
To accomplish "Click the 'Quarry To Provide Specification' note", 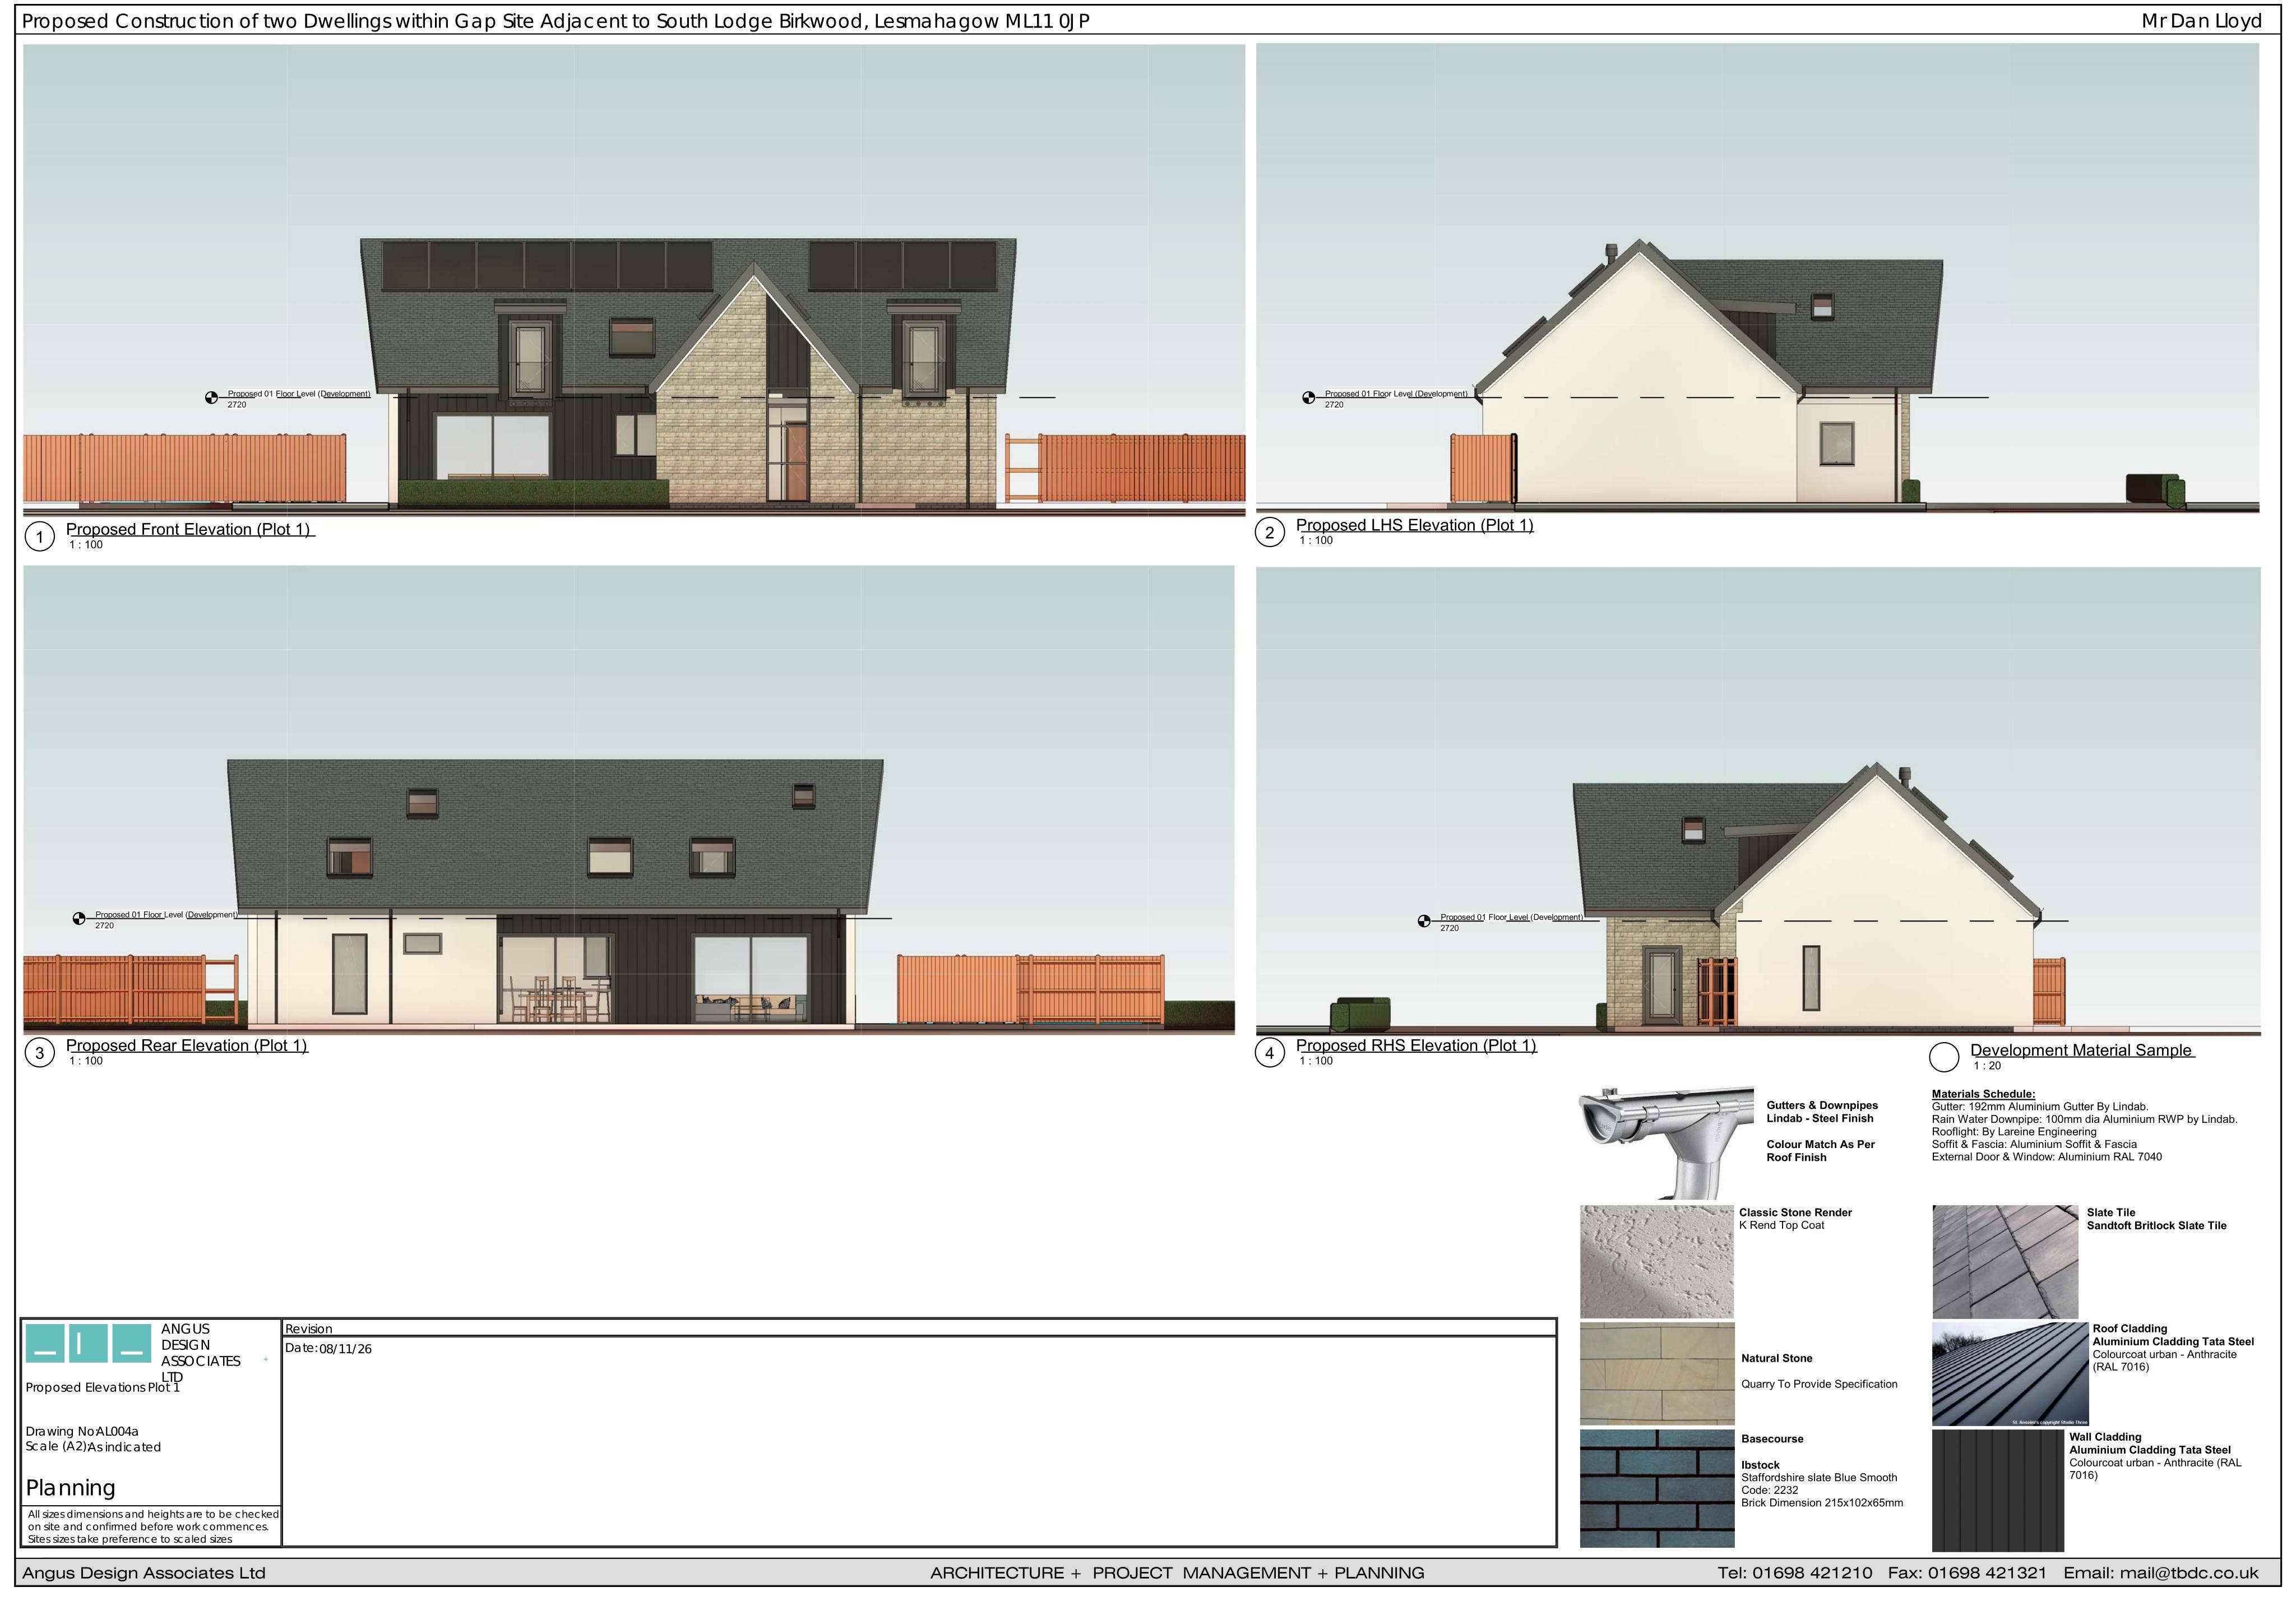I will 1819,1385.
